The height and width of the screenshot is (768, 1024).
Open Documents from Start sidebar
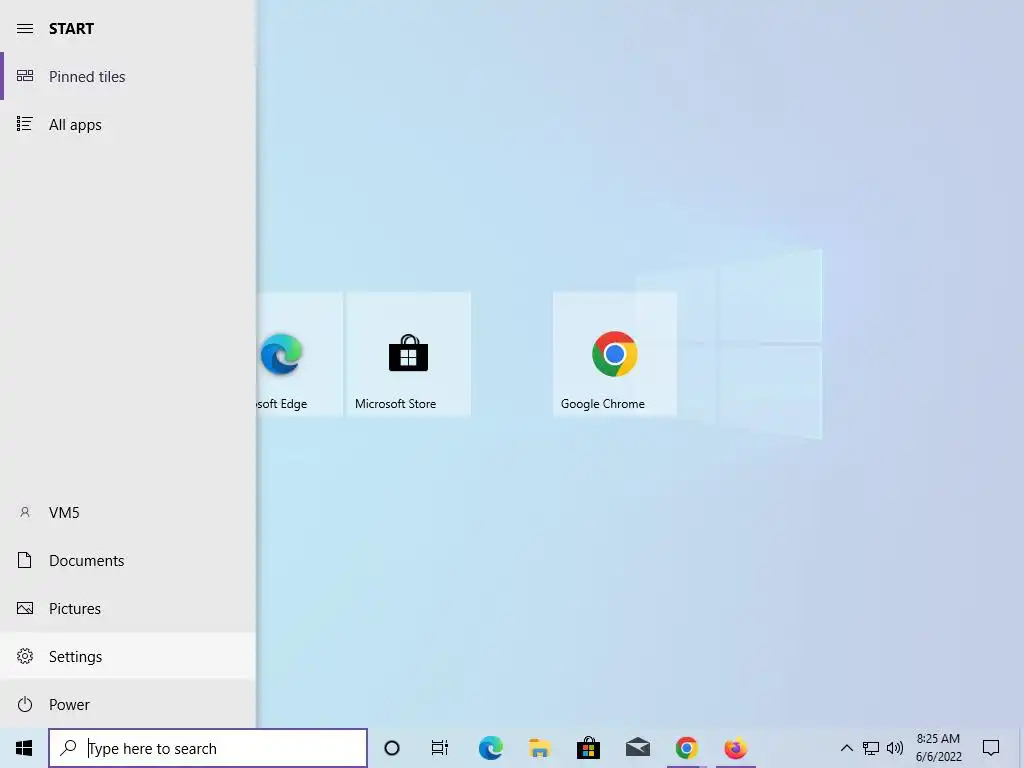click(x=128, y=560)
